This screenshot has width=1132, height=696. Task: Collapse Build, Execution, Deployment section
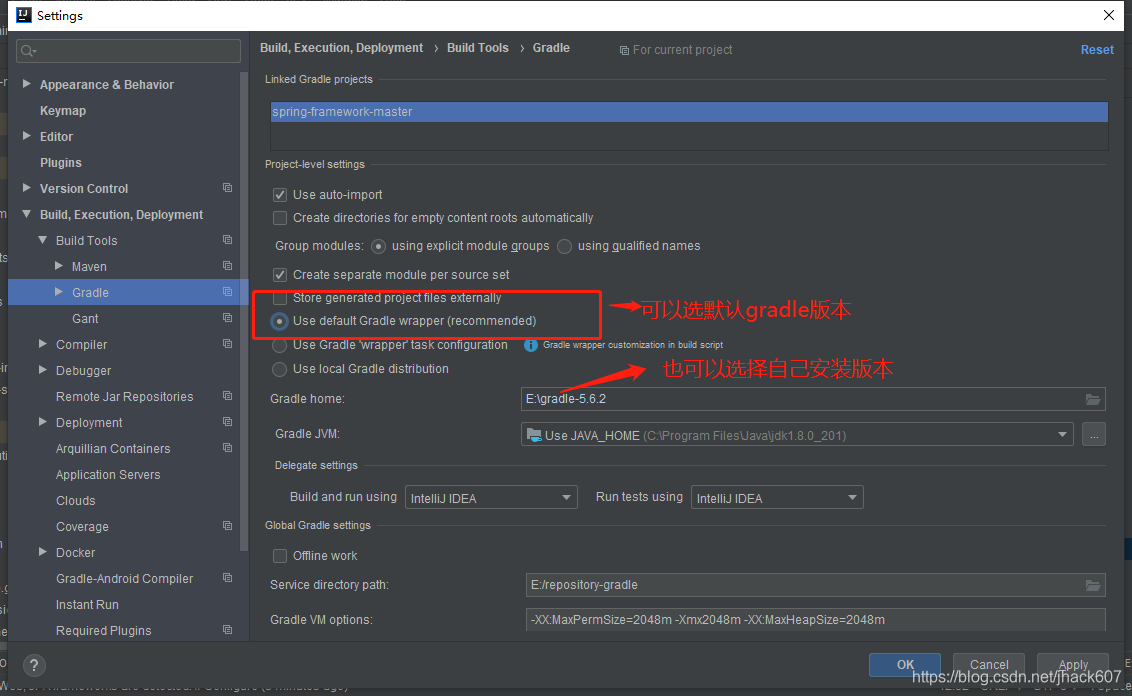click(27, 214)
